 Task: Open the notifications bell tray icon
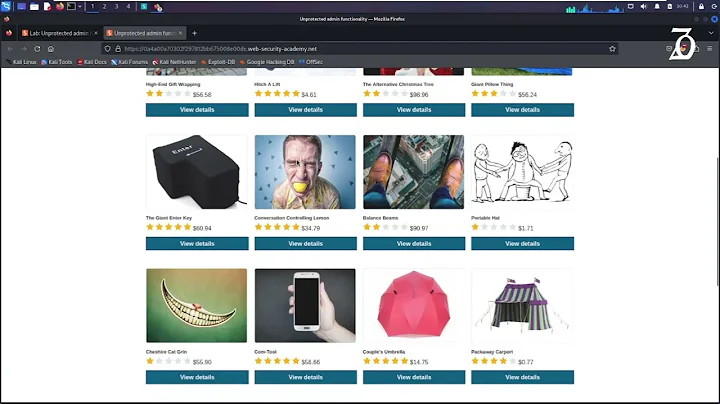pos(657,7)
